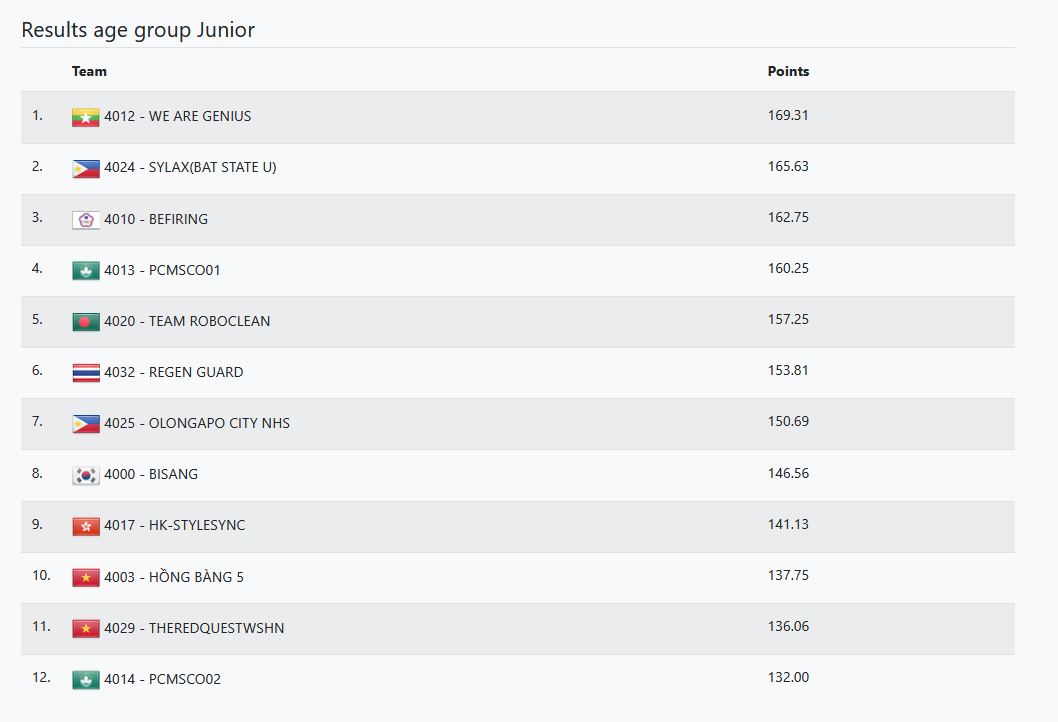
Task: Click the Vietnam flag next to HỒNG BÀNG 5
Action: [x=86, y=577]
